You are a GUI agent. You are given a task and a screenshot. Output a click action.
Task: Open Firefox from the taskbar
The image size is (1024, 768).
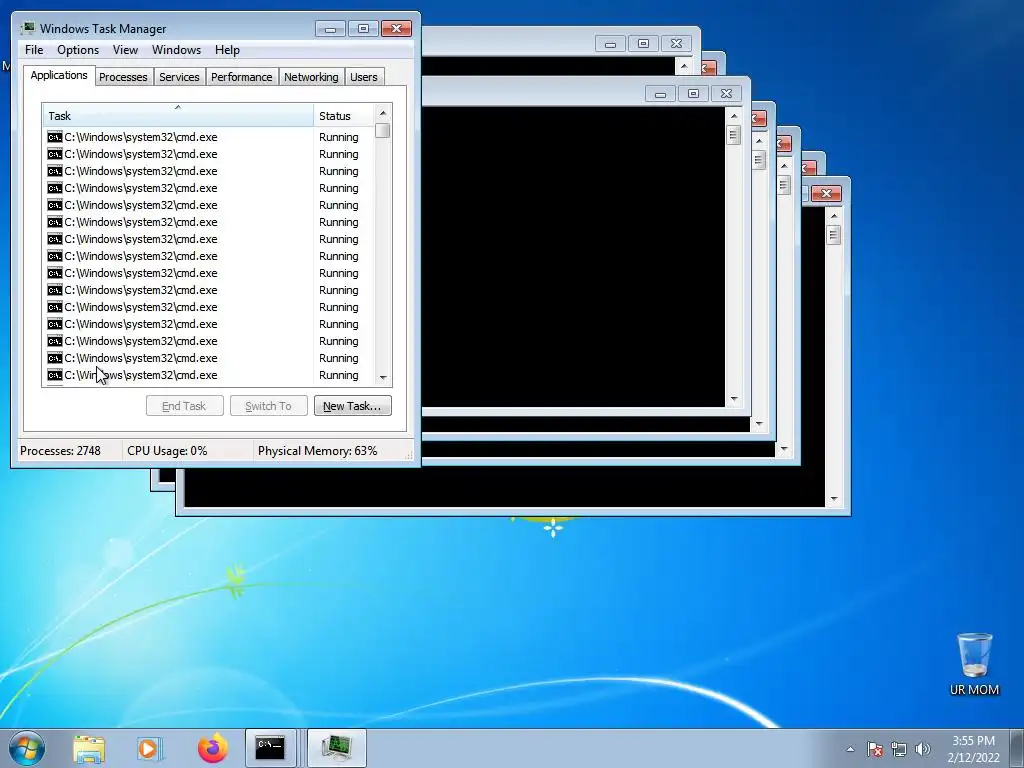213,748
